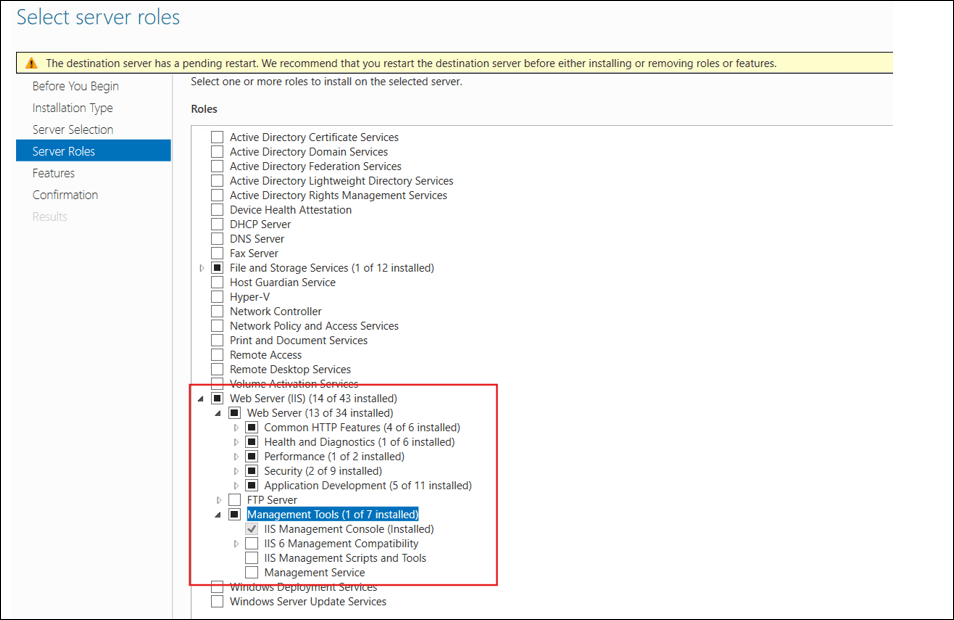Go to the Features step
The image size is (954, 620).
[54, 173]
